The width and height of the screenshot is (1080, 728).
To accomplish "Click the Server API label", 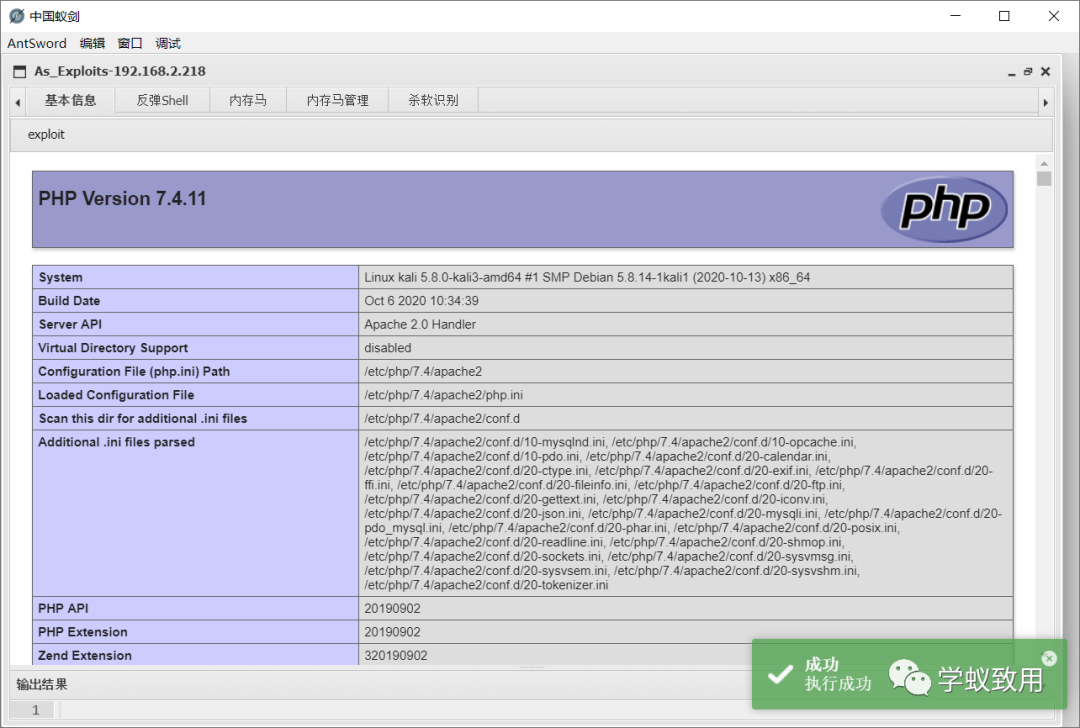I will (70, 324).
